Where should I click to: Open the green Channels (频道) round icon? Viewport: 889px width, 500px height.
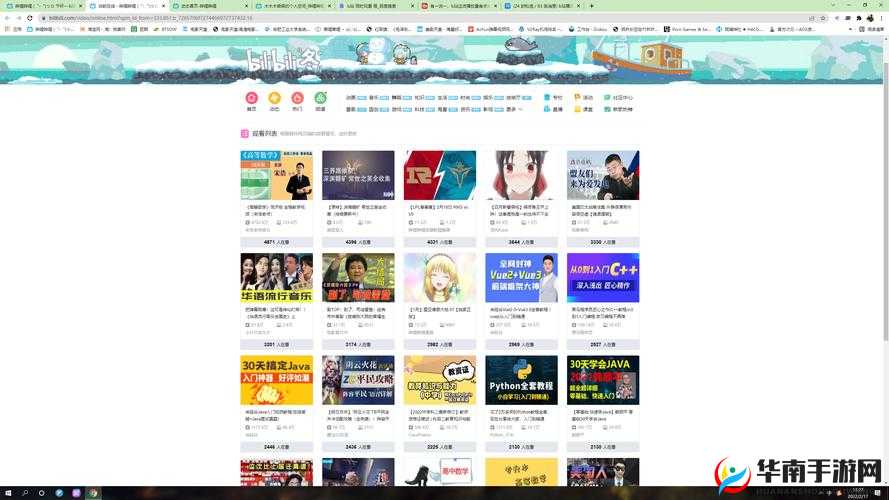321,98
